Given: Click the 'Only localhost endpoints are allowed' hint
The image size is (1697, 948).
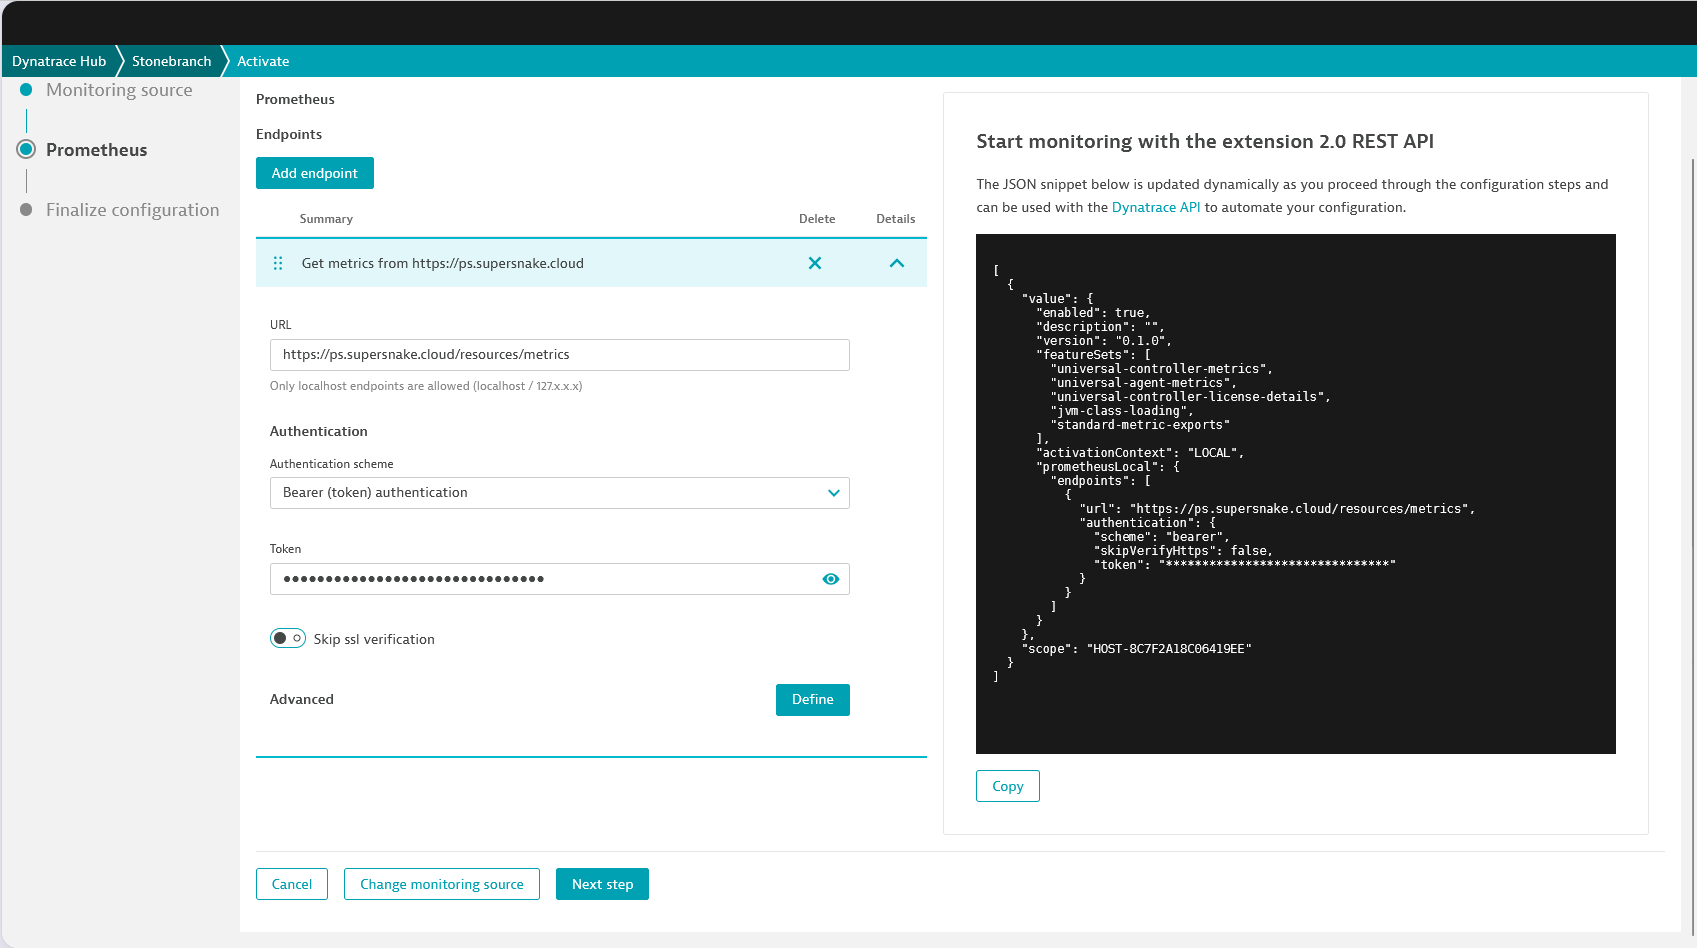Looking at the screenshot, I should tap(426, 386).
